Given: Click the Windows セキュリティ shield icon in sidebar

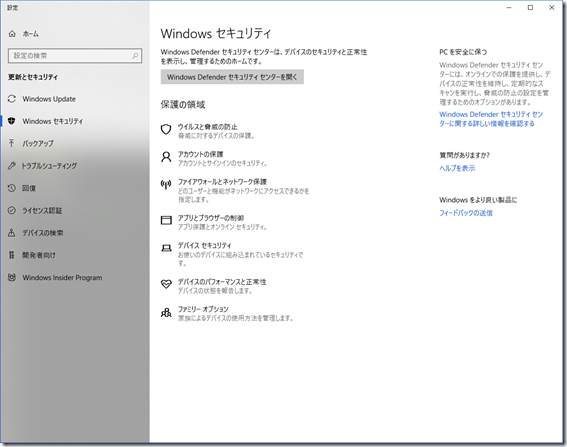Looking at the screenshot, I should tap(12, 121).
